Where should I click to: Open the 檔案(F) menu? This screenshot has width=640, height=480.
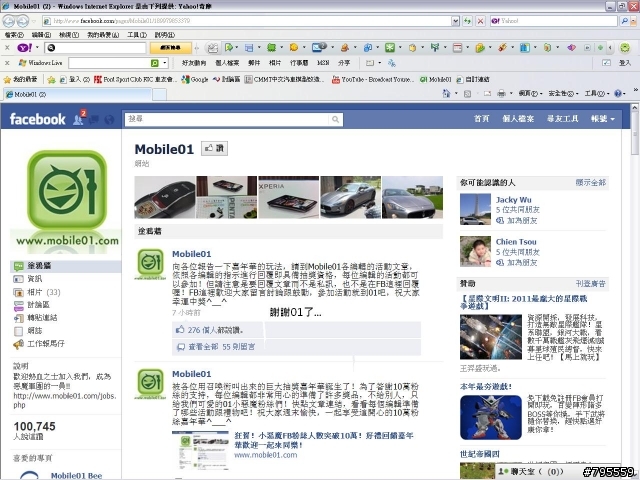point(14,35)
